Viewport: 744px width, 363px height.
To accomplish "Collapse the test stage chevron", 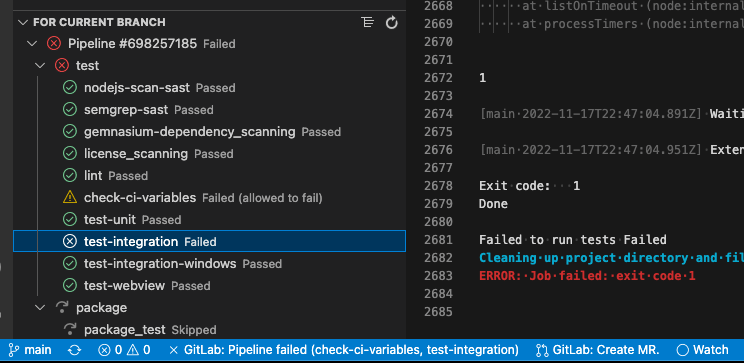I will point(40,65).
